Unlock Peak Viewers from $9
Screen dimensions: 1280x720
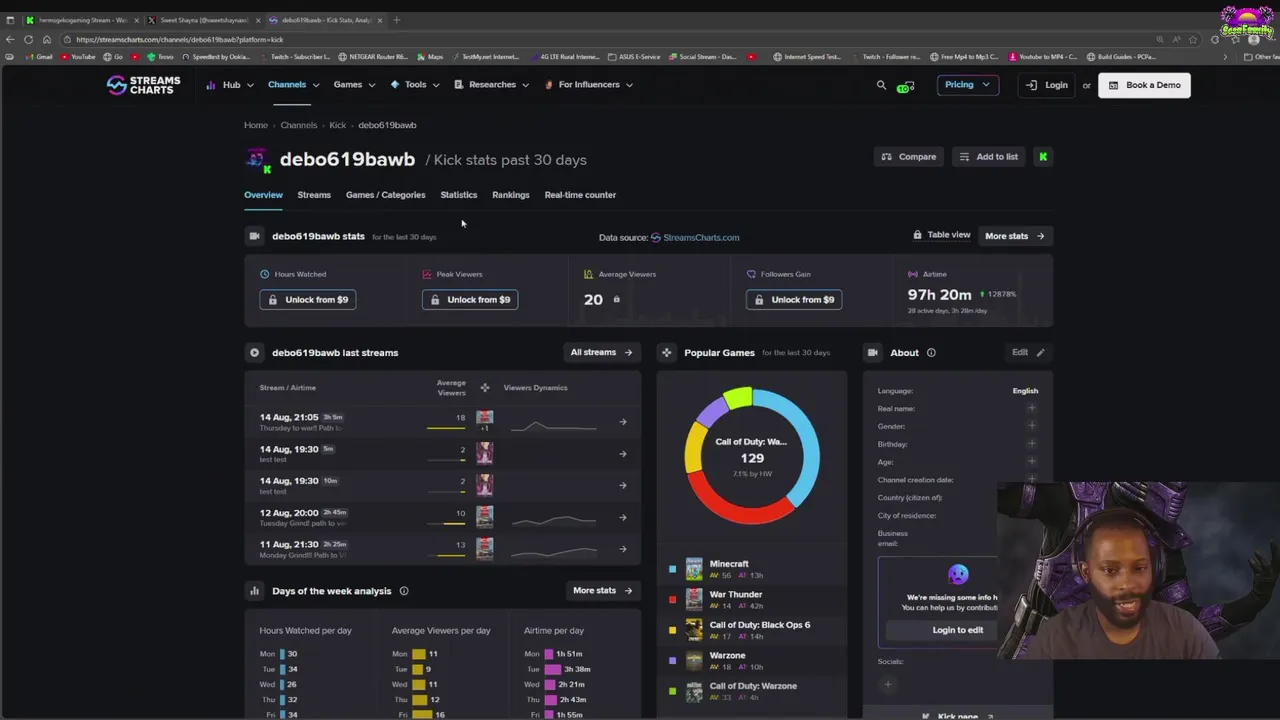point(470,300)
